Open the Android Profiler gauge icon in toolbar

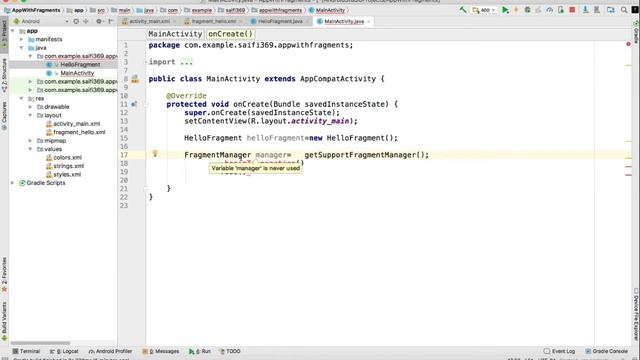point(550,10)
